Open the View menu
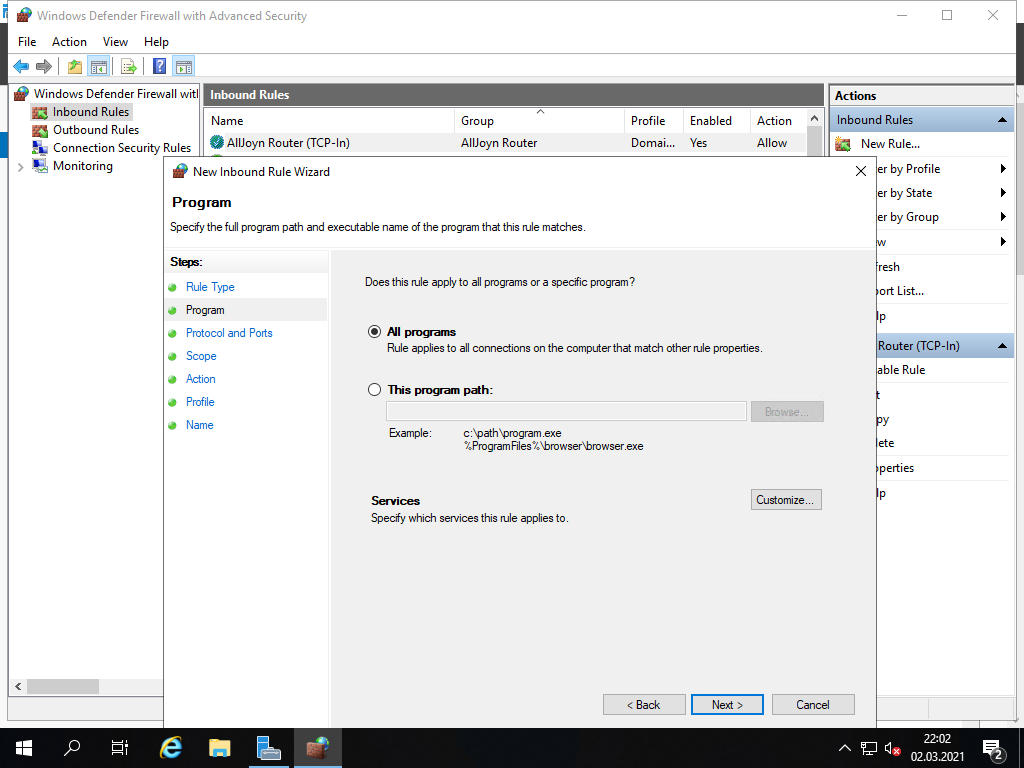Image resolution: width=1024 pixels, height=768 pixels. pos(115,42)
